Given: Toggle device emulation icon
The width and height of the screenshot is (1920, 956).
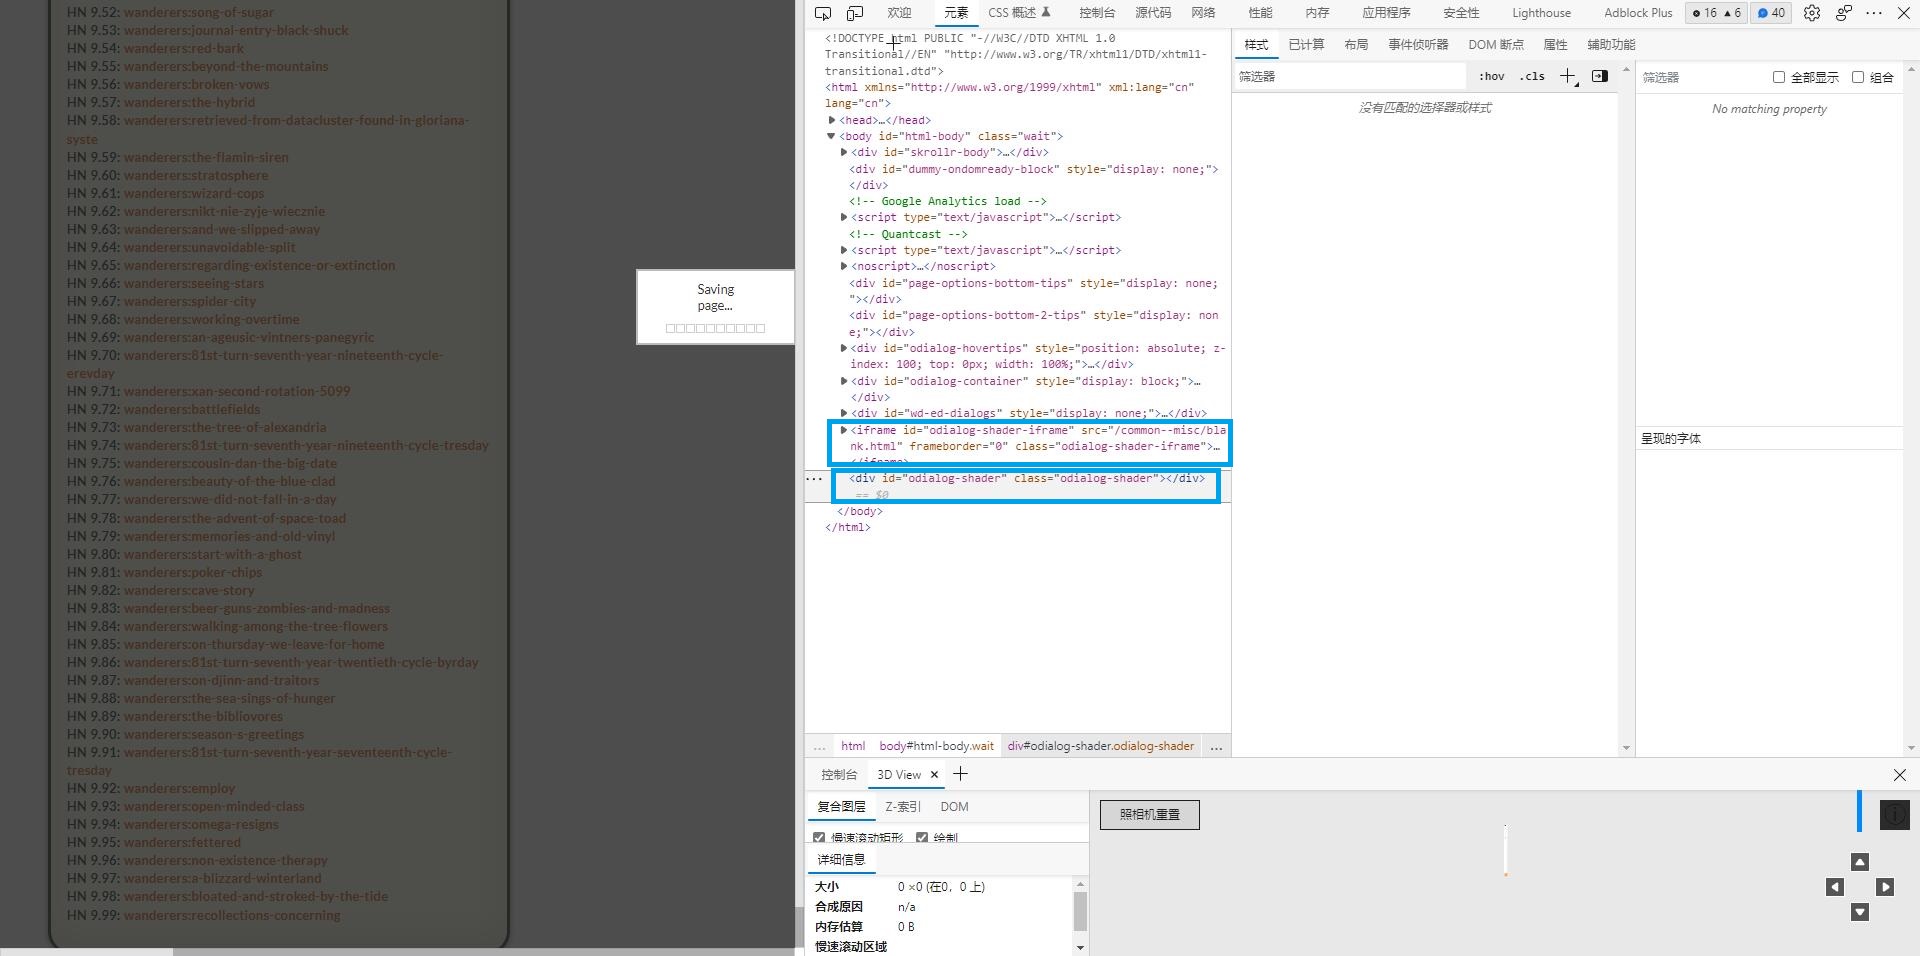Looking at the screenshot, I should pos(855,13).
